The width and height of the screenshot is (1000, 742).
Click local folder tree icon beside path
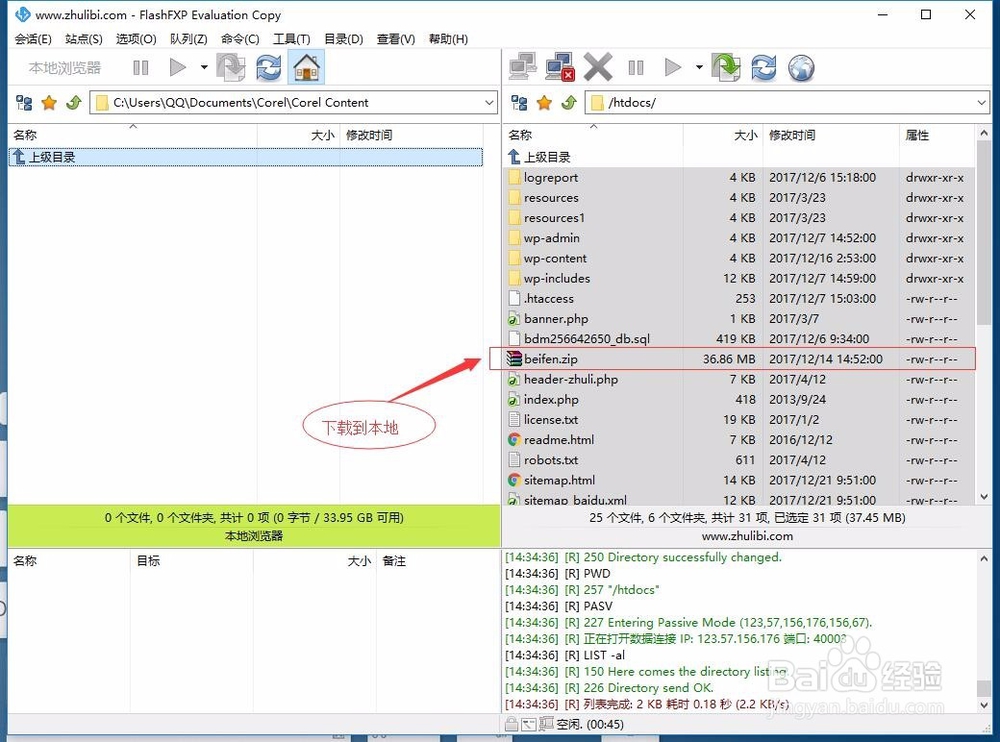24,102
